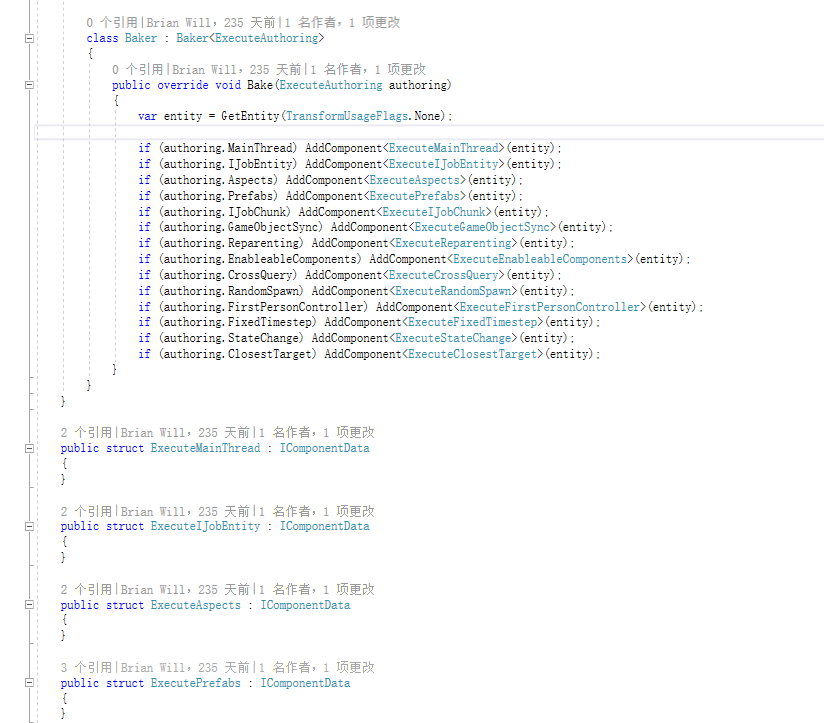The width and height of the screenshot is (824, 723).
Task: Click authoring.FirstPersonController condition
Action: point(263,307)
